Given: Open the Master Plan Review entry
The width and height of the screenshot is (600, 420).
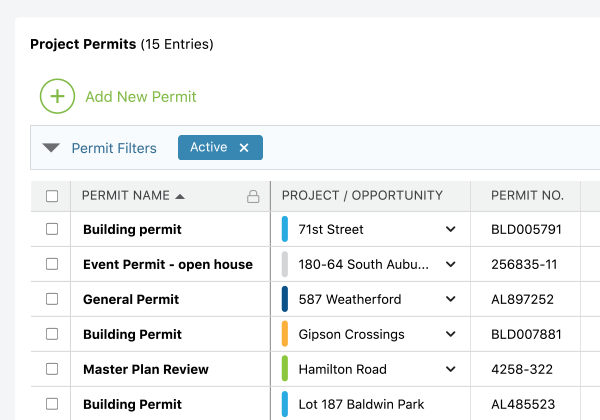Looking at the screenshot, I should pos(146,369).
